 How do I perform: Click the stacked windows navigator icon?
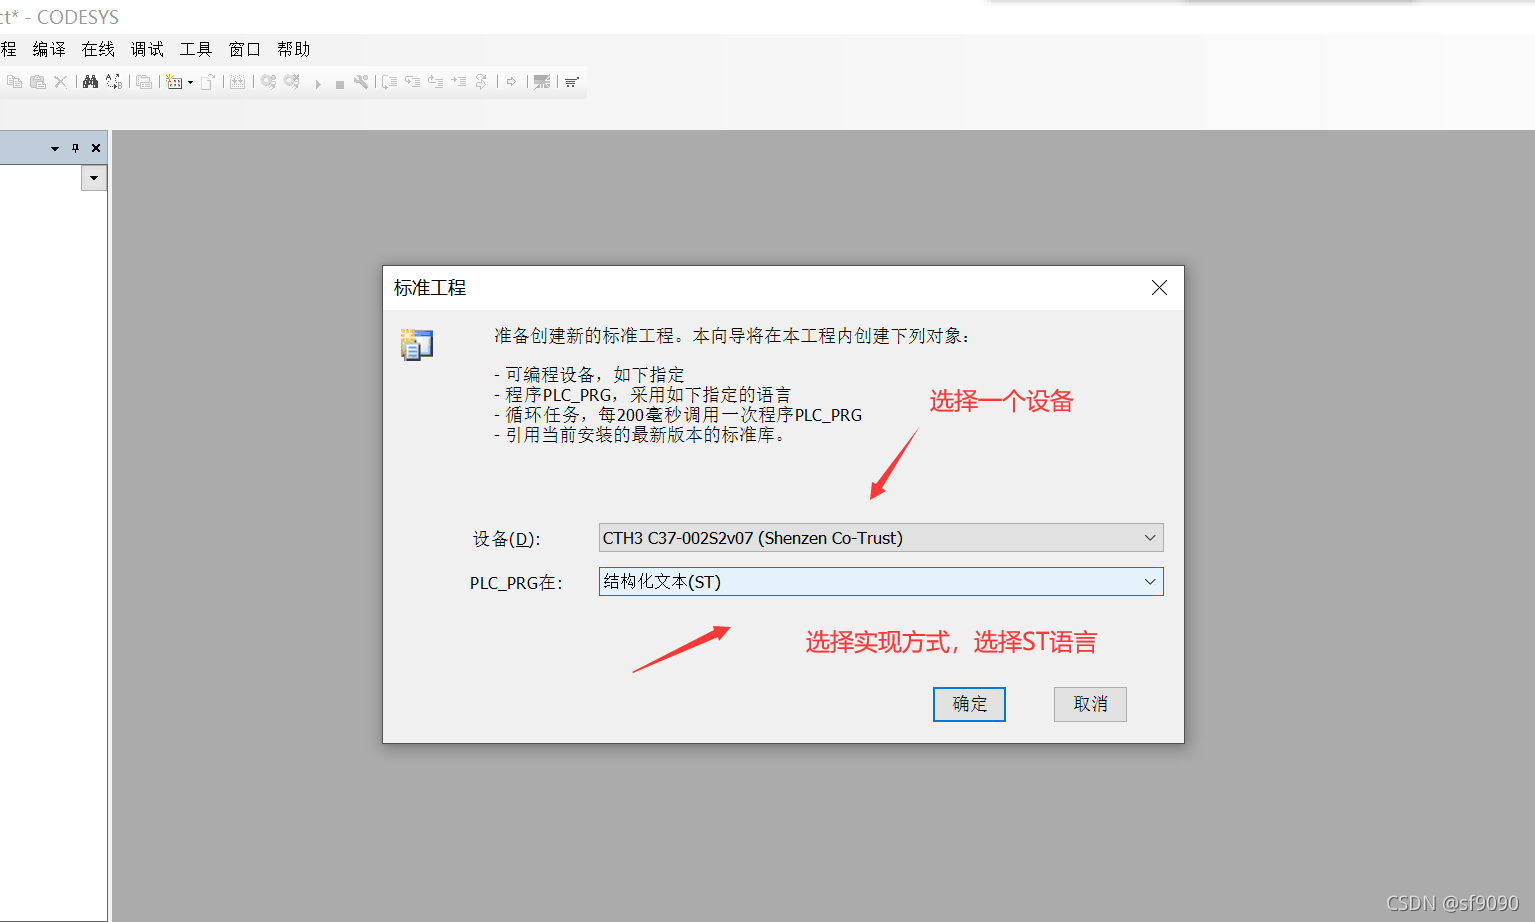(144, 82)
